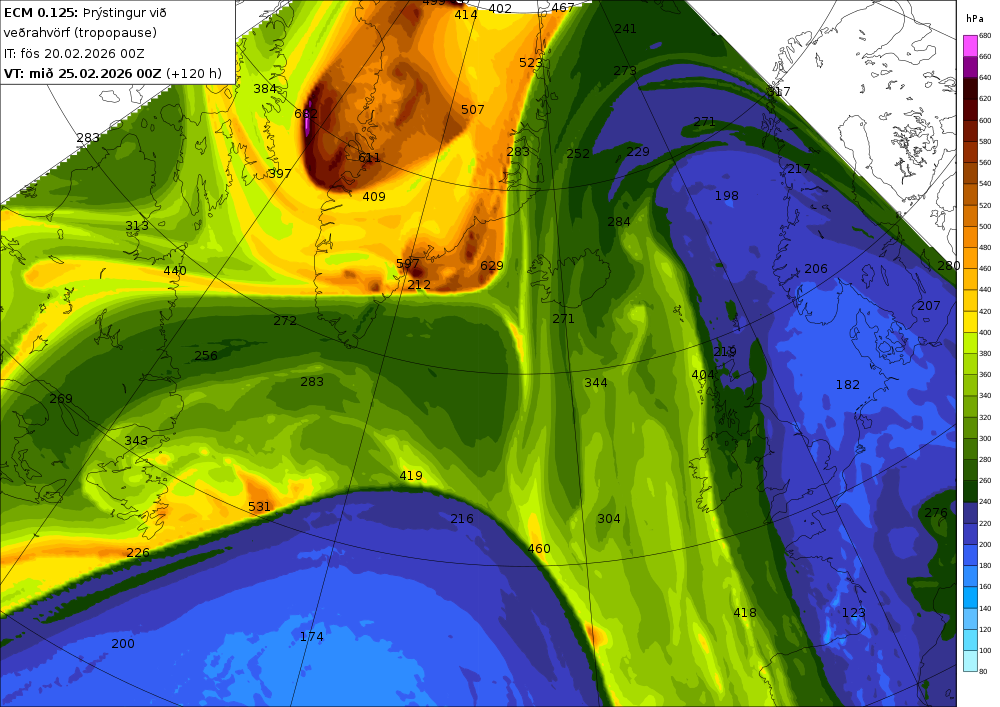
Task: Click the valid time 'VT: mið 25.02.2026 00Z'
Action: [x=83, y=73]
